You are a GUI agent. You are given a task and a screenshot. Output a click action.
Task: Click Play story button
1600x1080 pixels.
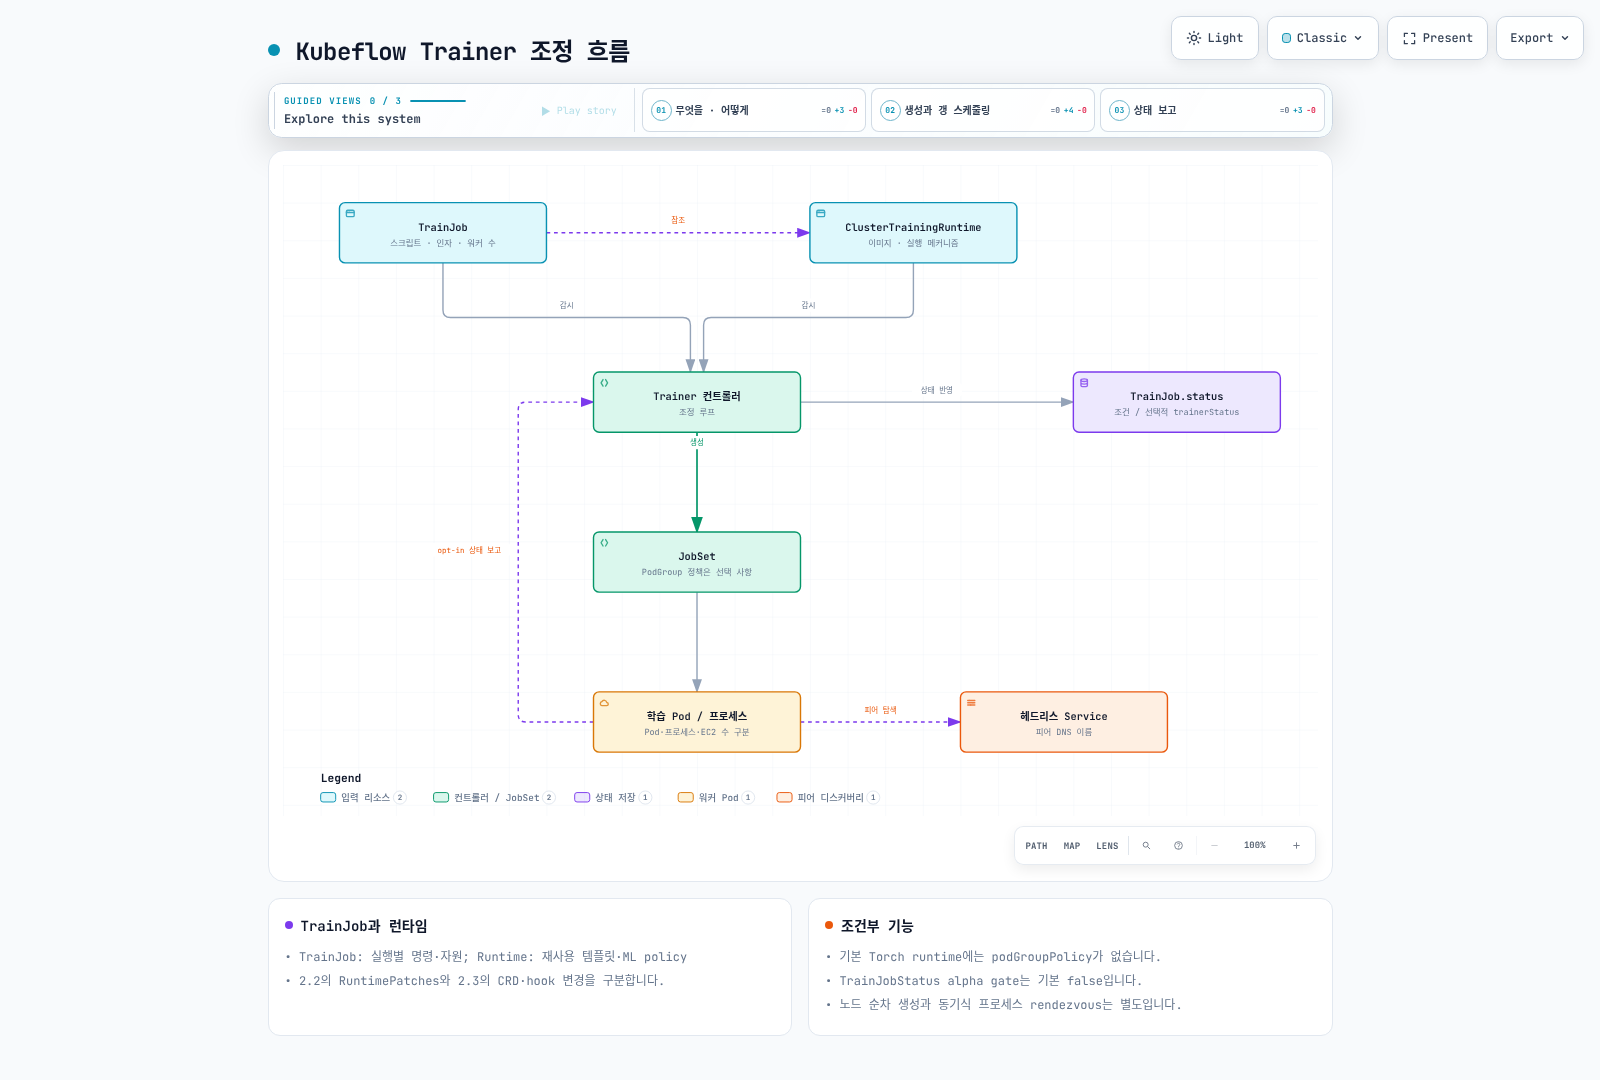coord(579,111)
